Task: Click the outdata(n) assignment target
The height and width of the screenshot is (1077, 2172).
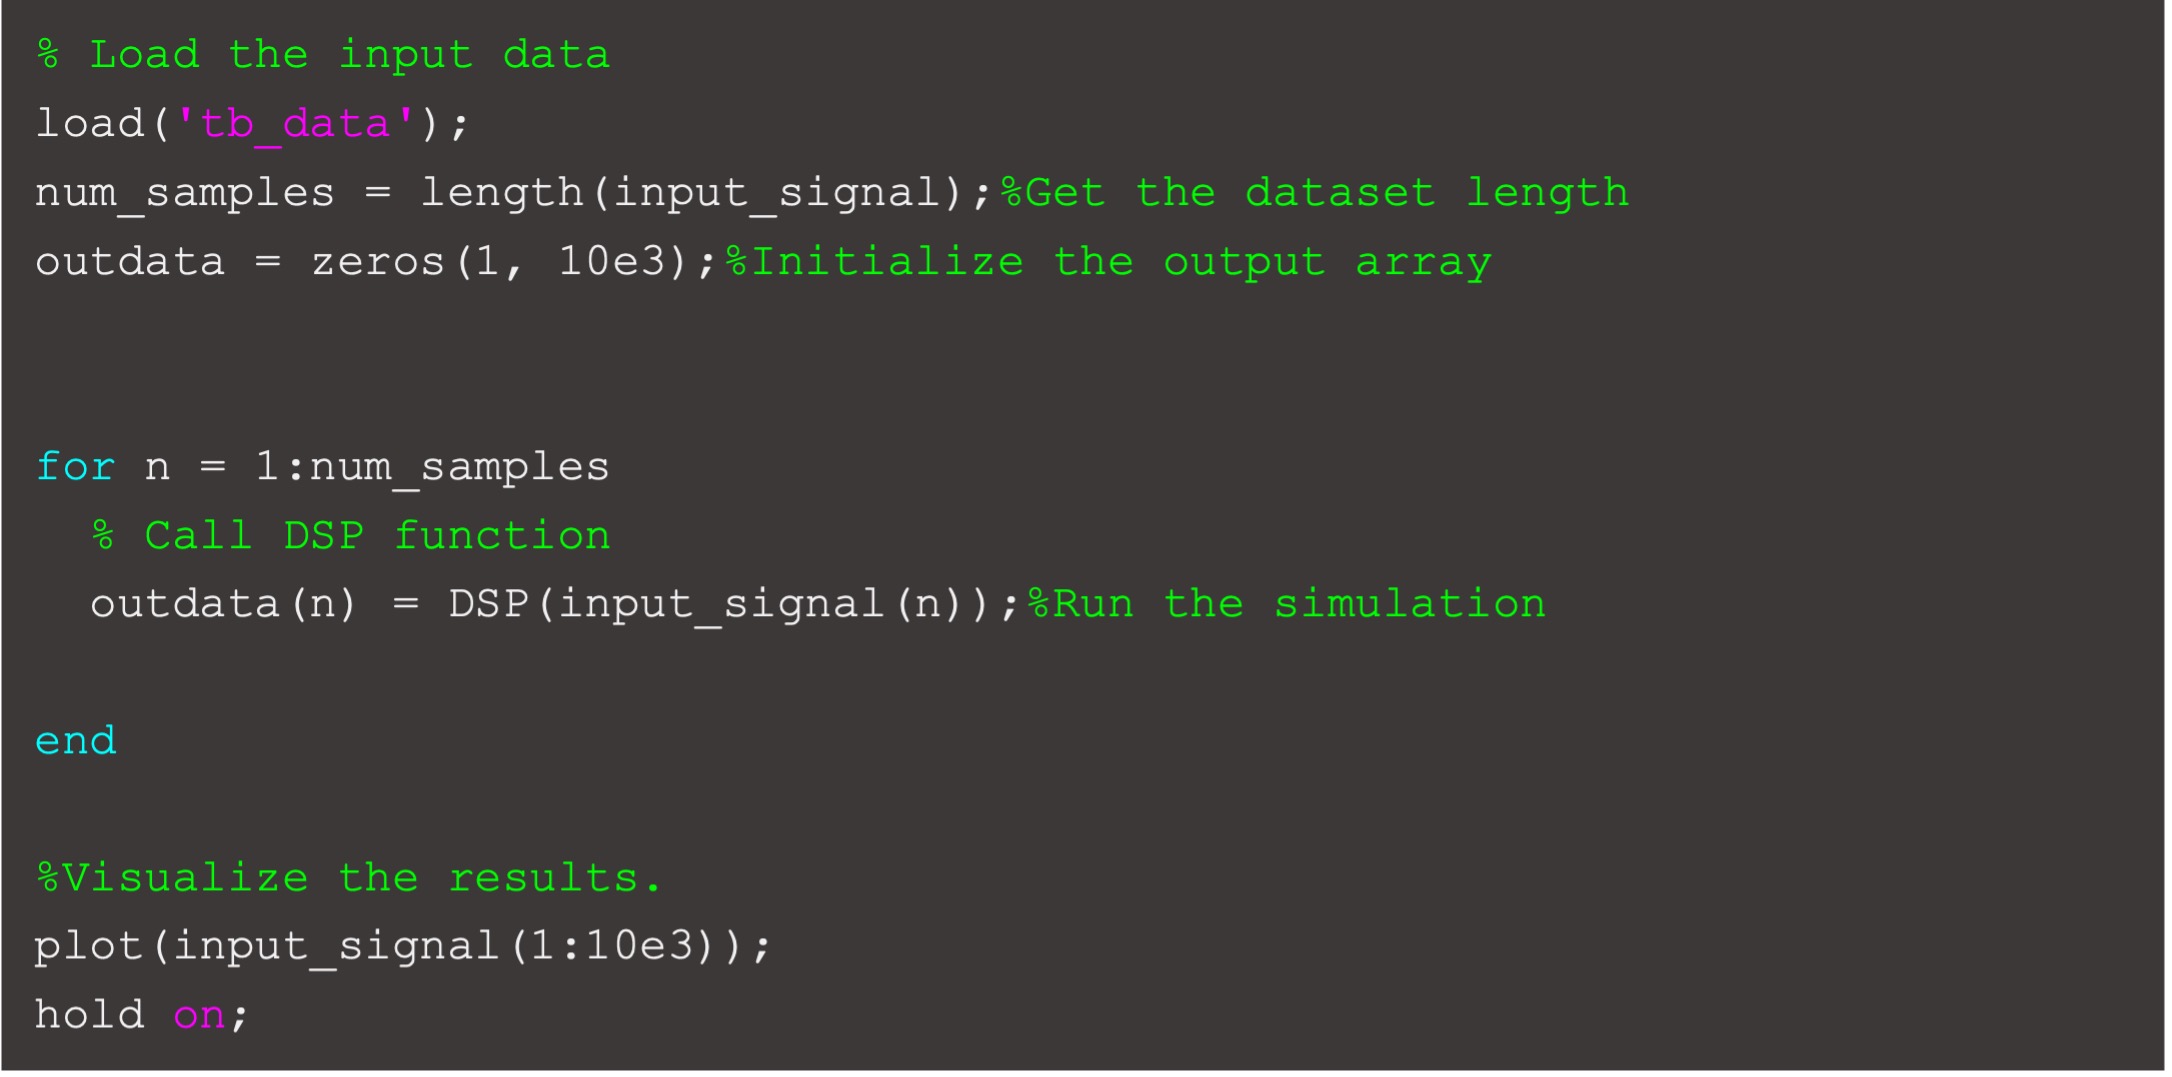Action: point(222,605)
